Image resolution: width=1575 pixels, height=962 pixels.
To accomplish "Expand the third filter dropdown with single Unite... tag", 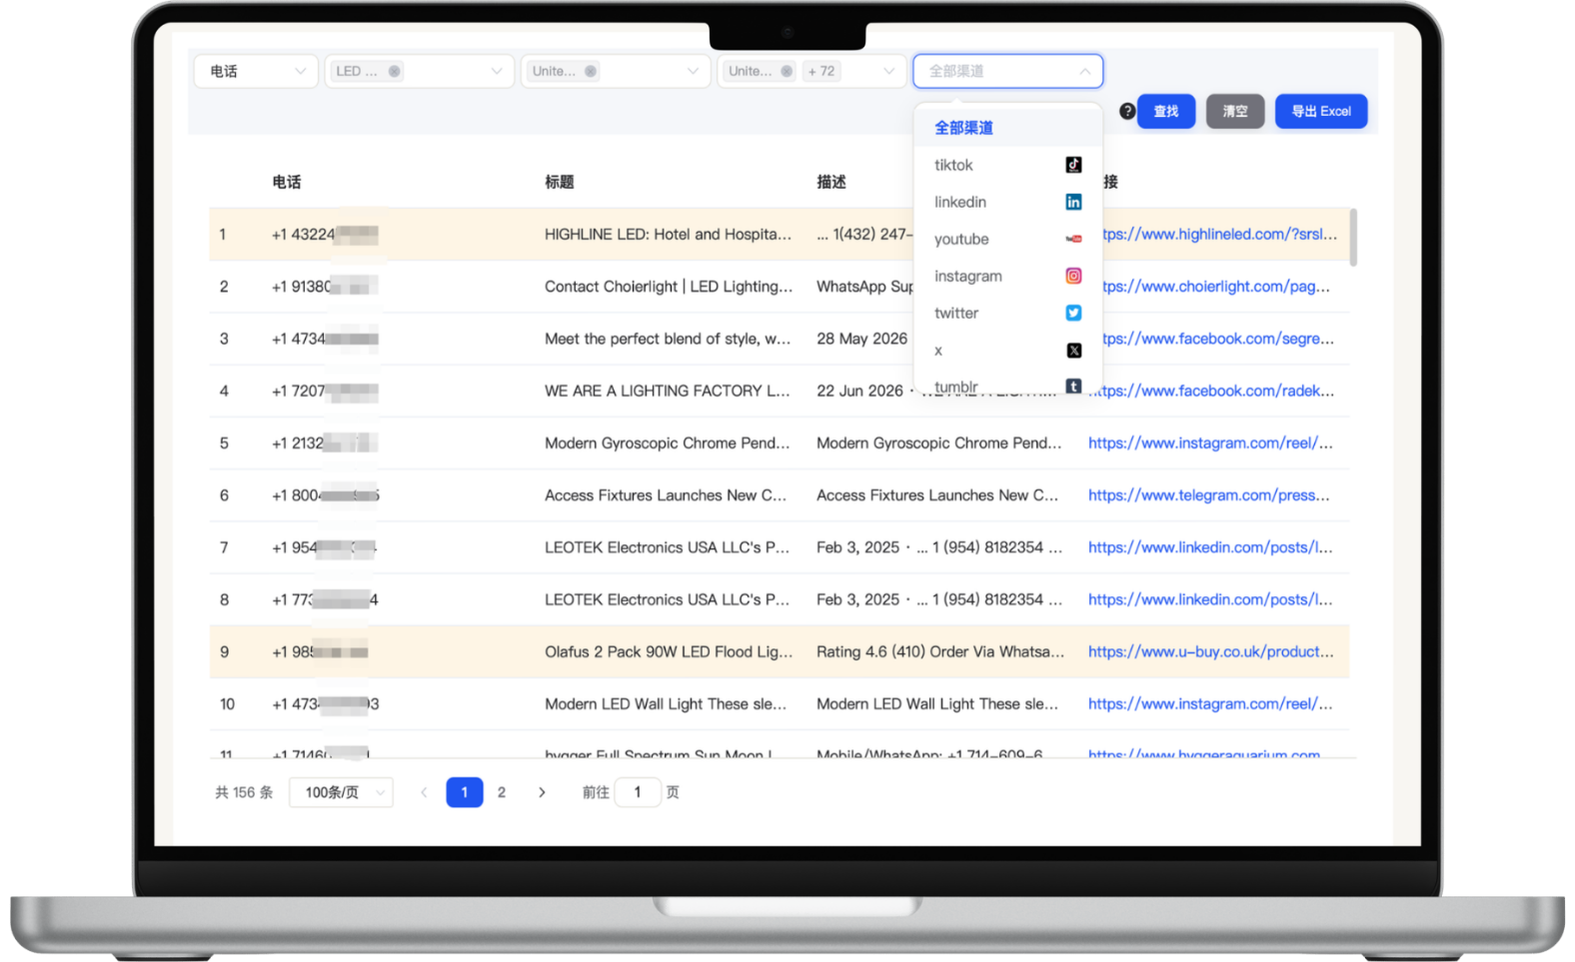I will point(615,71).
